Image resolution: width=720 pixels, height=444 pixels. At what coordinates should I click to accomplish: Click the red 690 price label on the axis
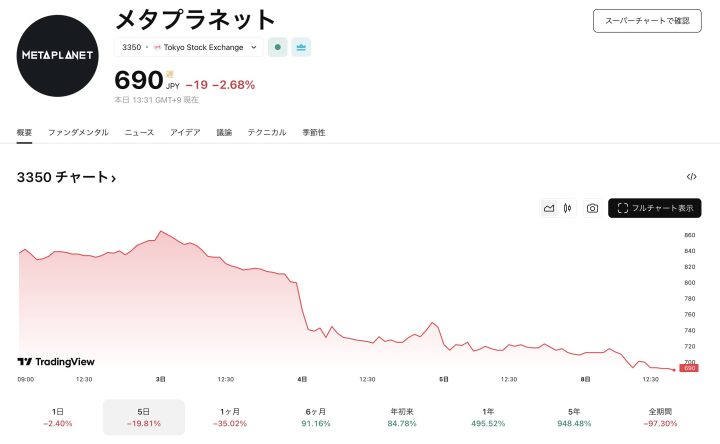pyautogui.click(x=689, y=369)
